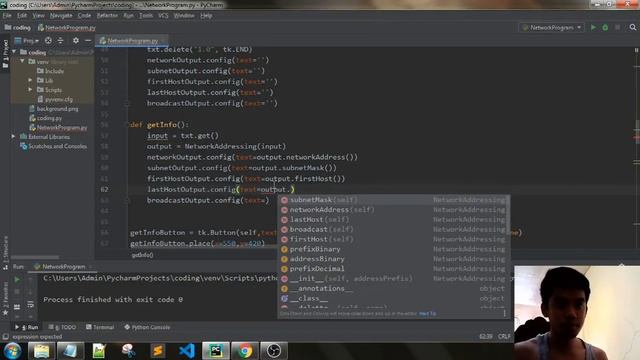640x360 pixels.
Task: Run NetworkProgram with the green play icon
Action: [593, 27]
